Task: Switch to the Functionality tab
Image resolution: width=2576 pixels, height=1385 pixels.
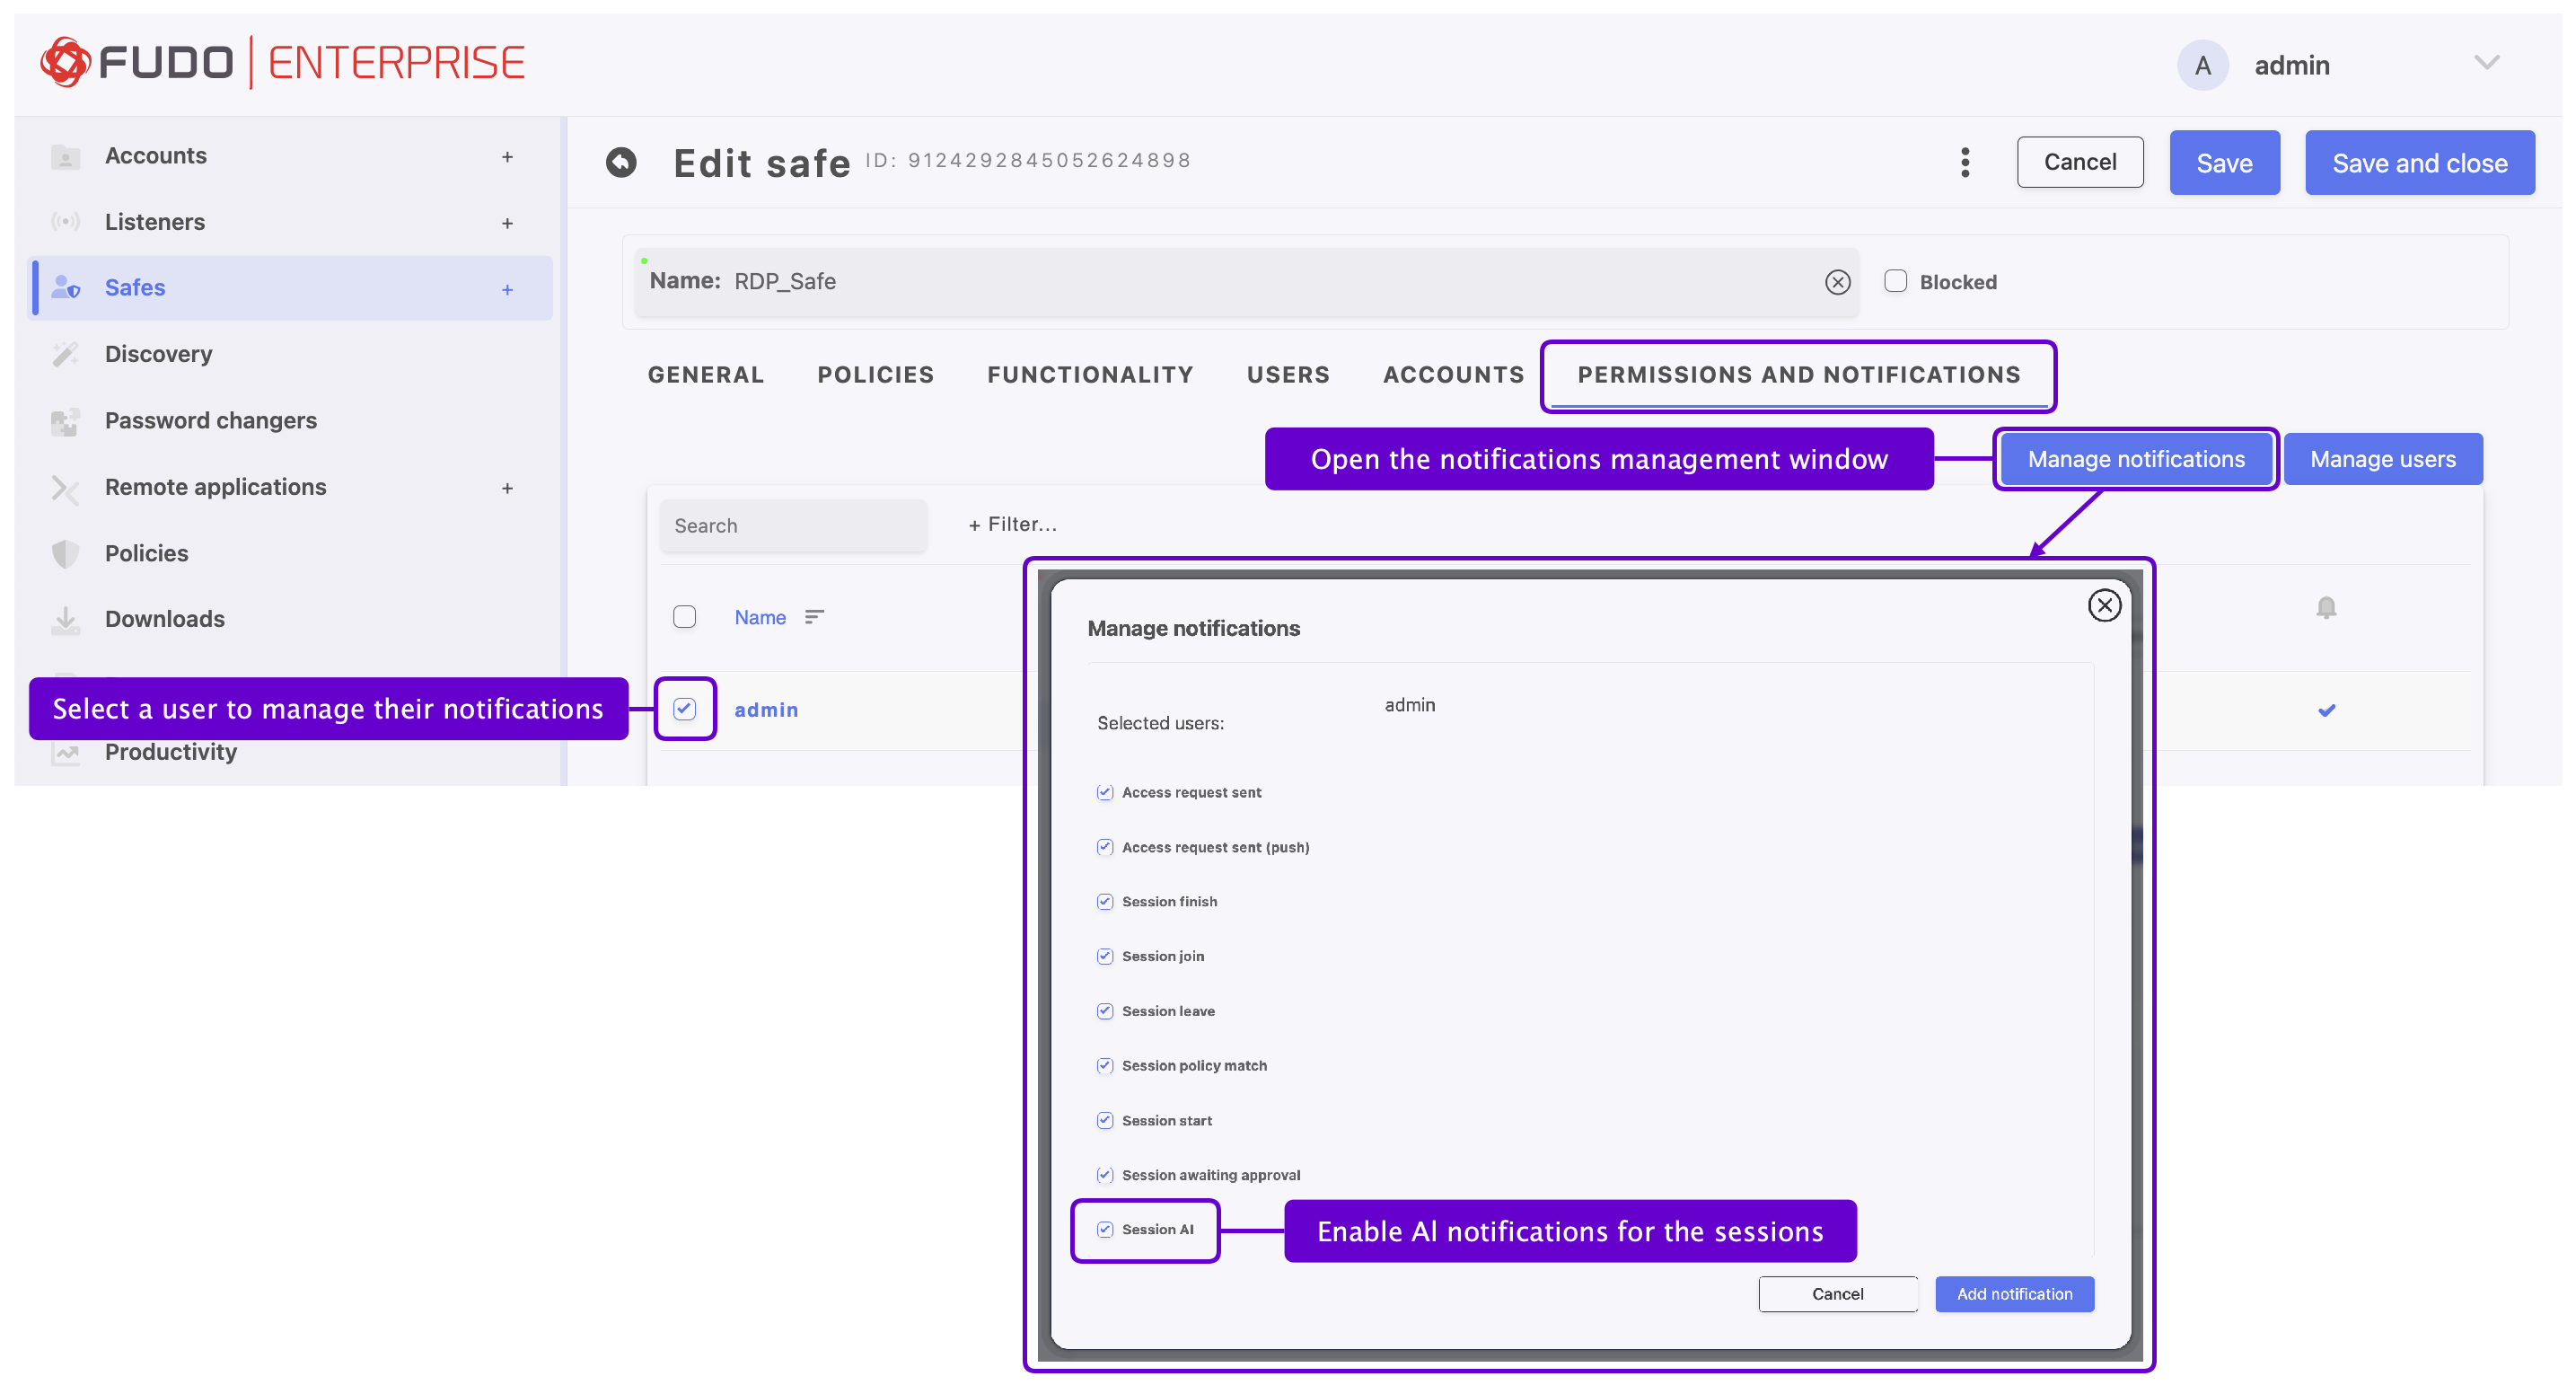Action: pos(1089,375)
